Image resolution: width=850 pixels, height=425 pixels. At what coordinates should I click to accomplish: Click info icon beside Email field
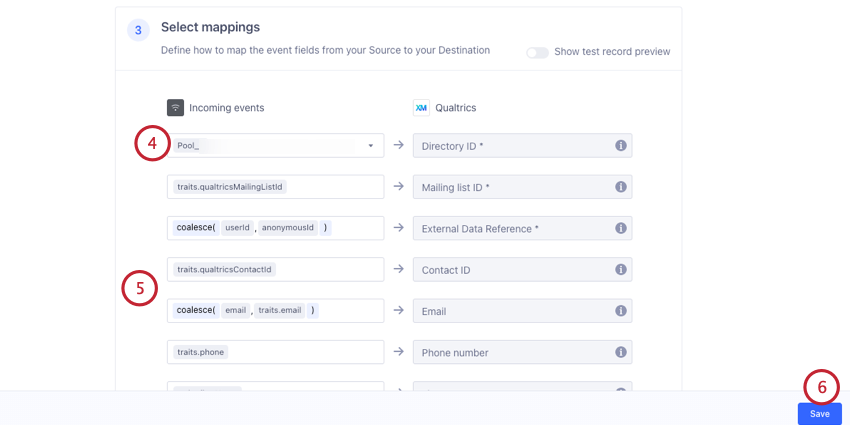click(x=620, y=311)
